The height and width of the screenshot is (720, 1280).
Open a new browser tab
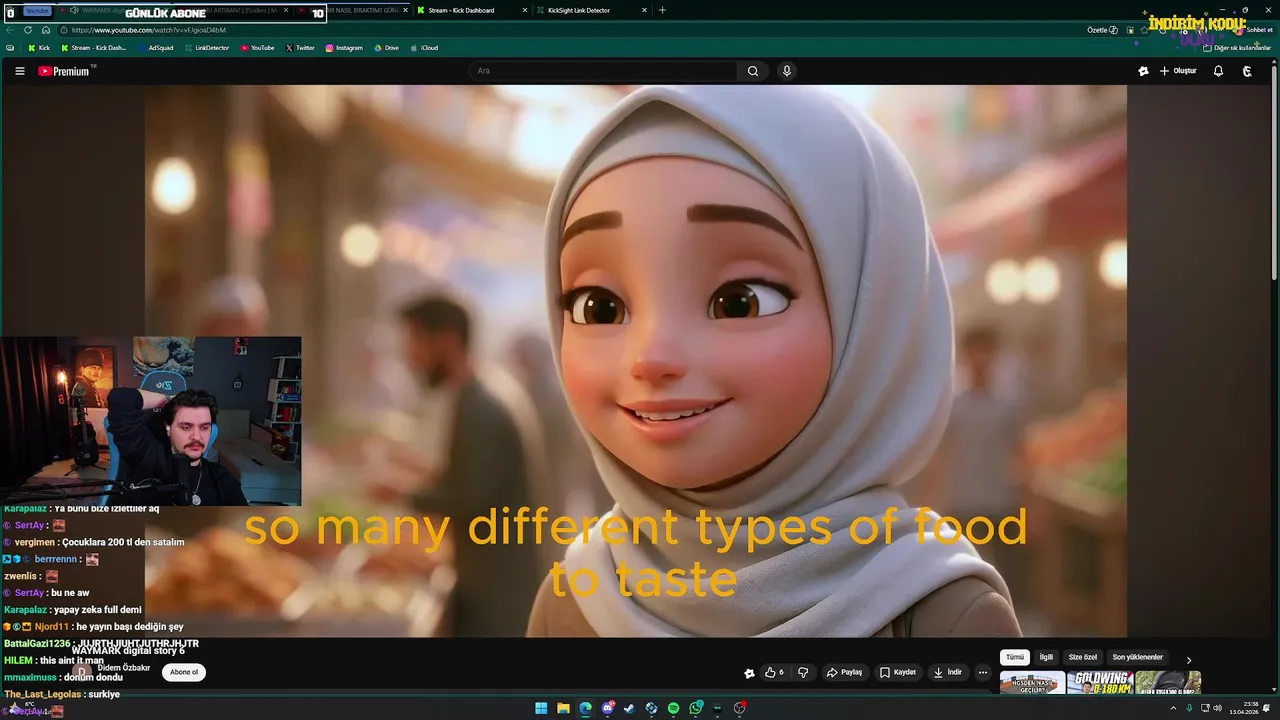click(662, 10)
